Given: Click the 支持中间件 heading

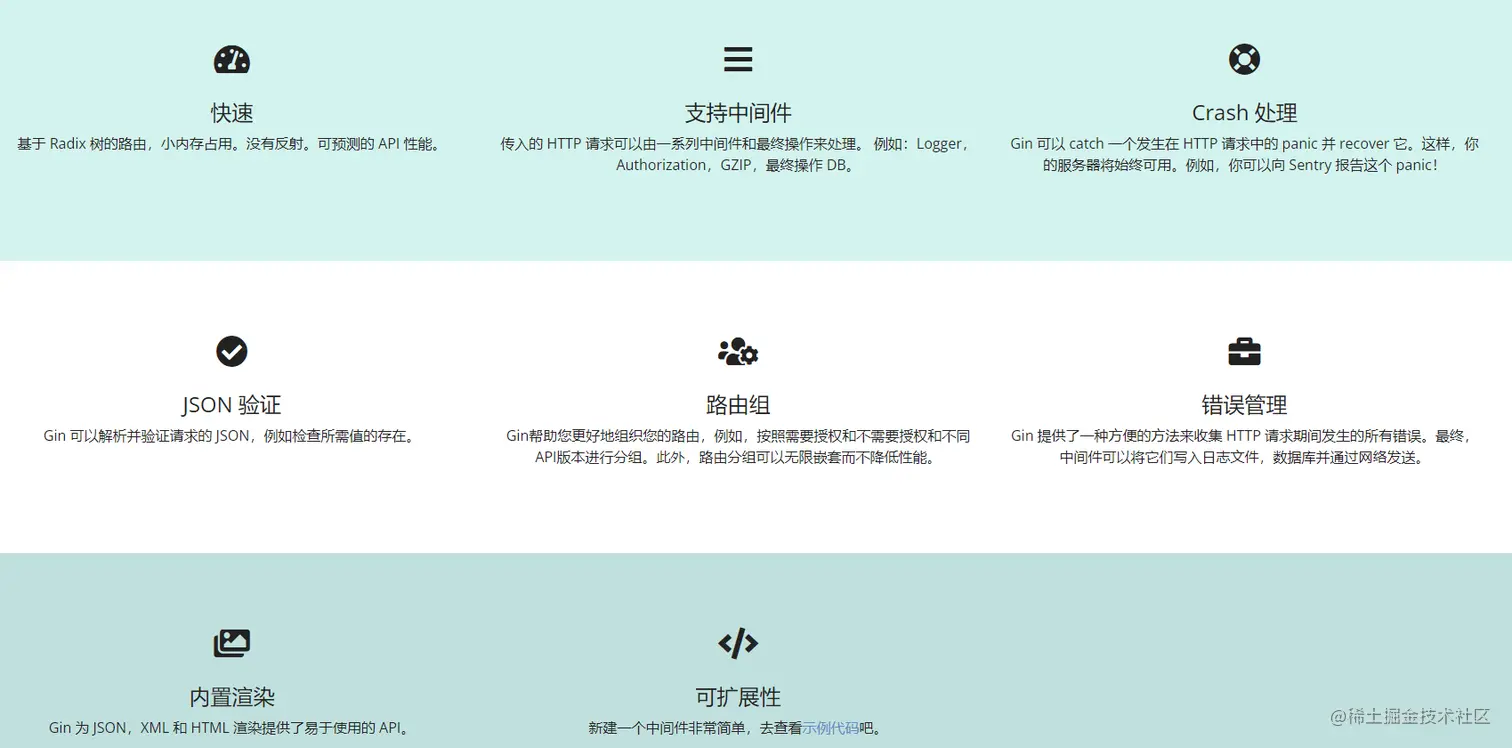Looking at the screenshot, I should point(738,113).
